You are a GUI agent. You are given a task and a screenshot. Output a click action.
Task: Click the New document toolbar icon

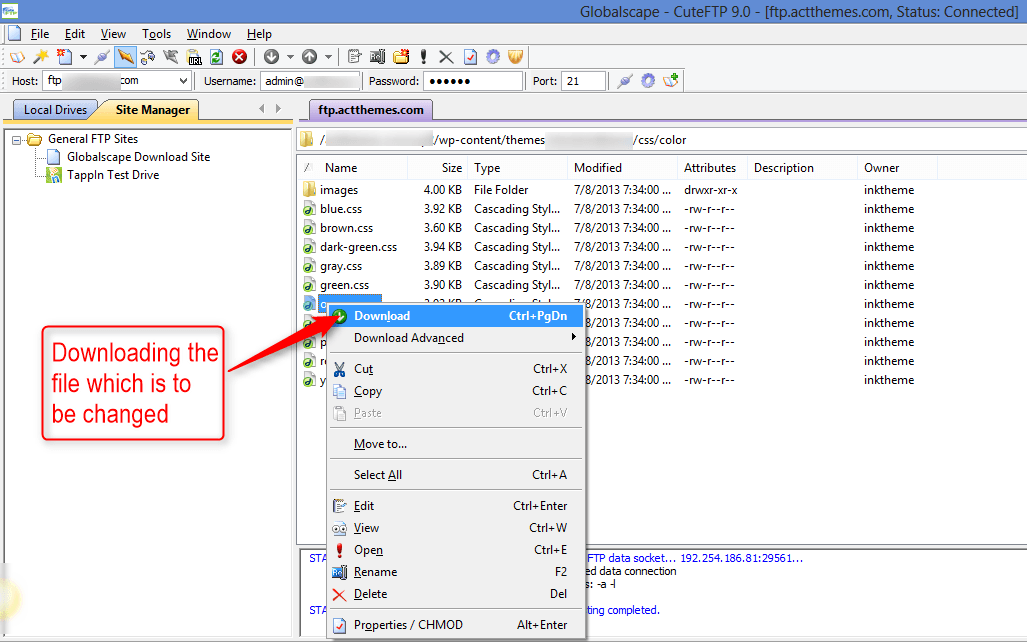[x=64, y=57]
